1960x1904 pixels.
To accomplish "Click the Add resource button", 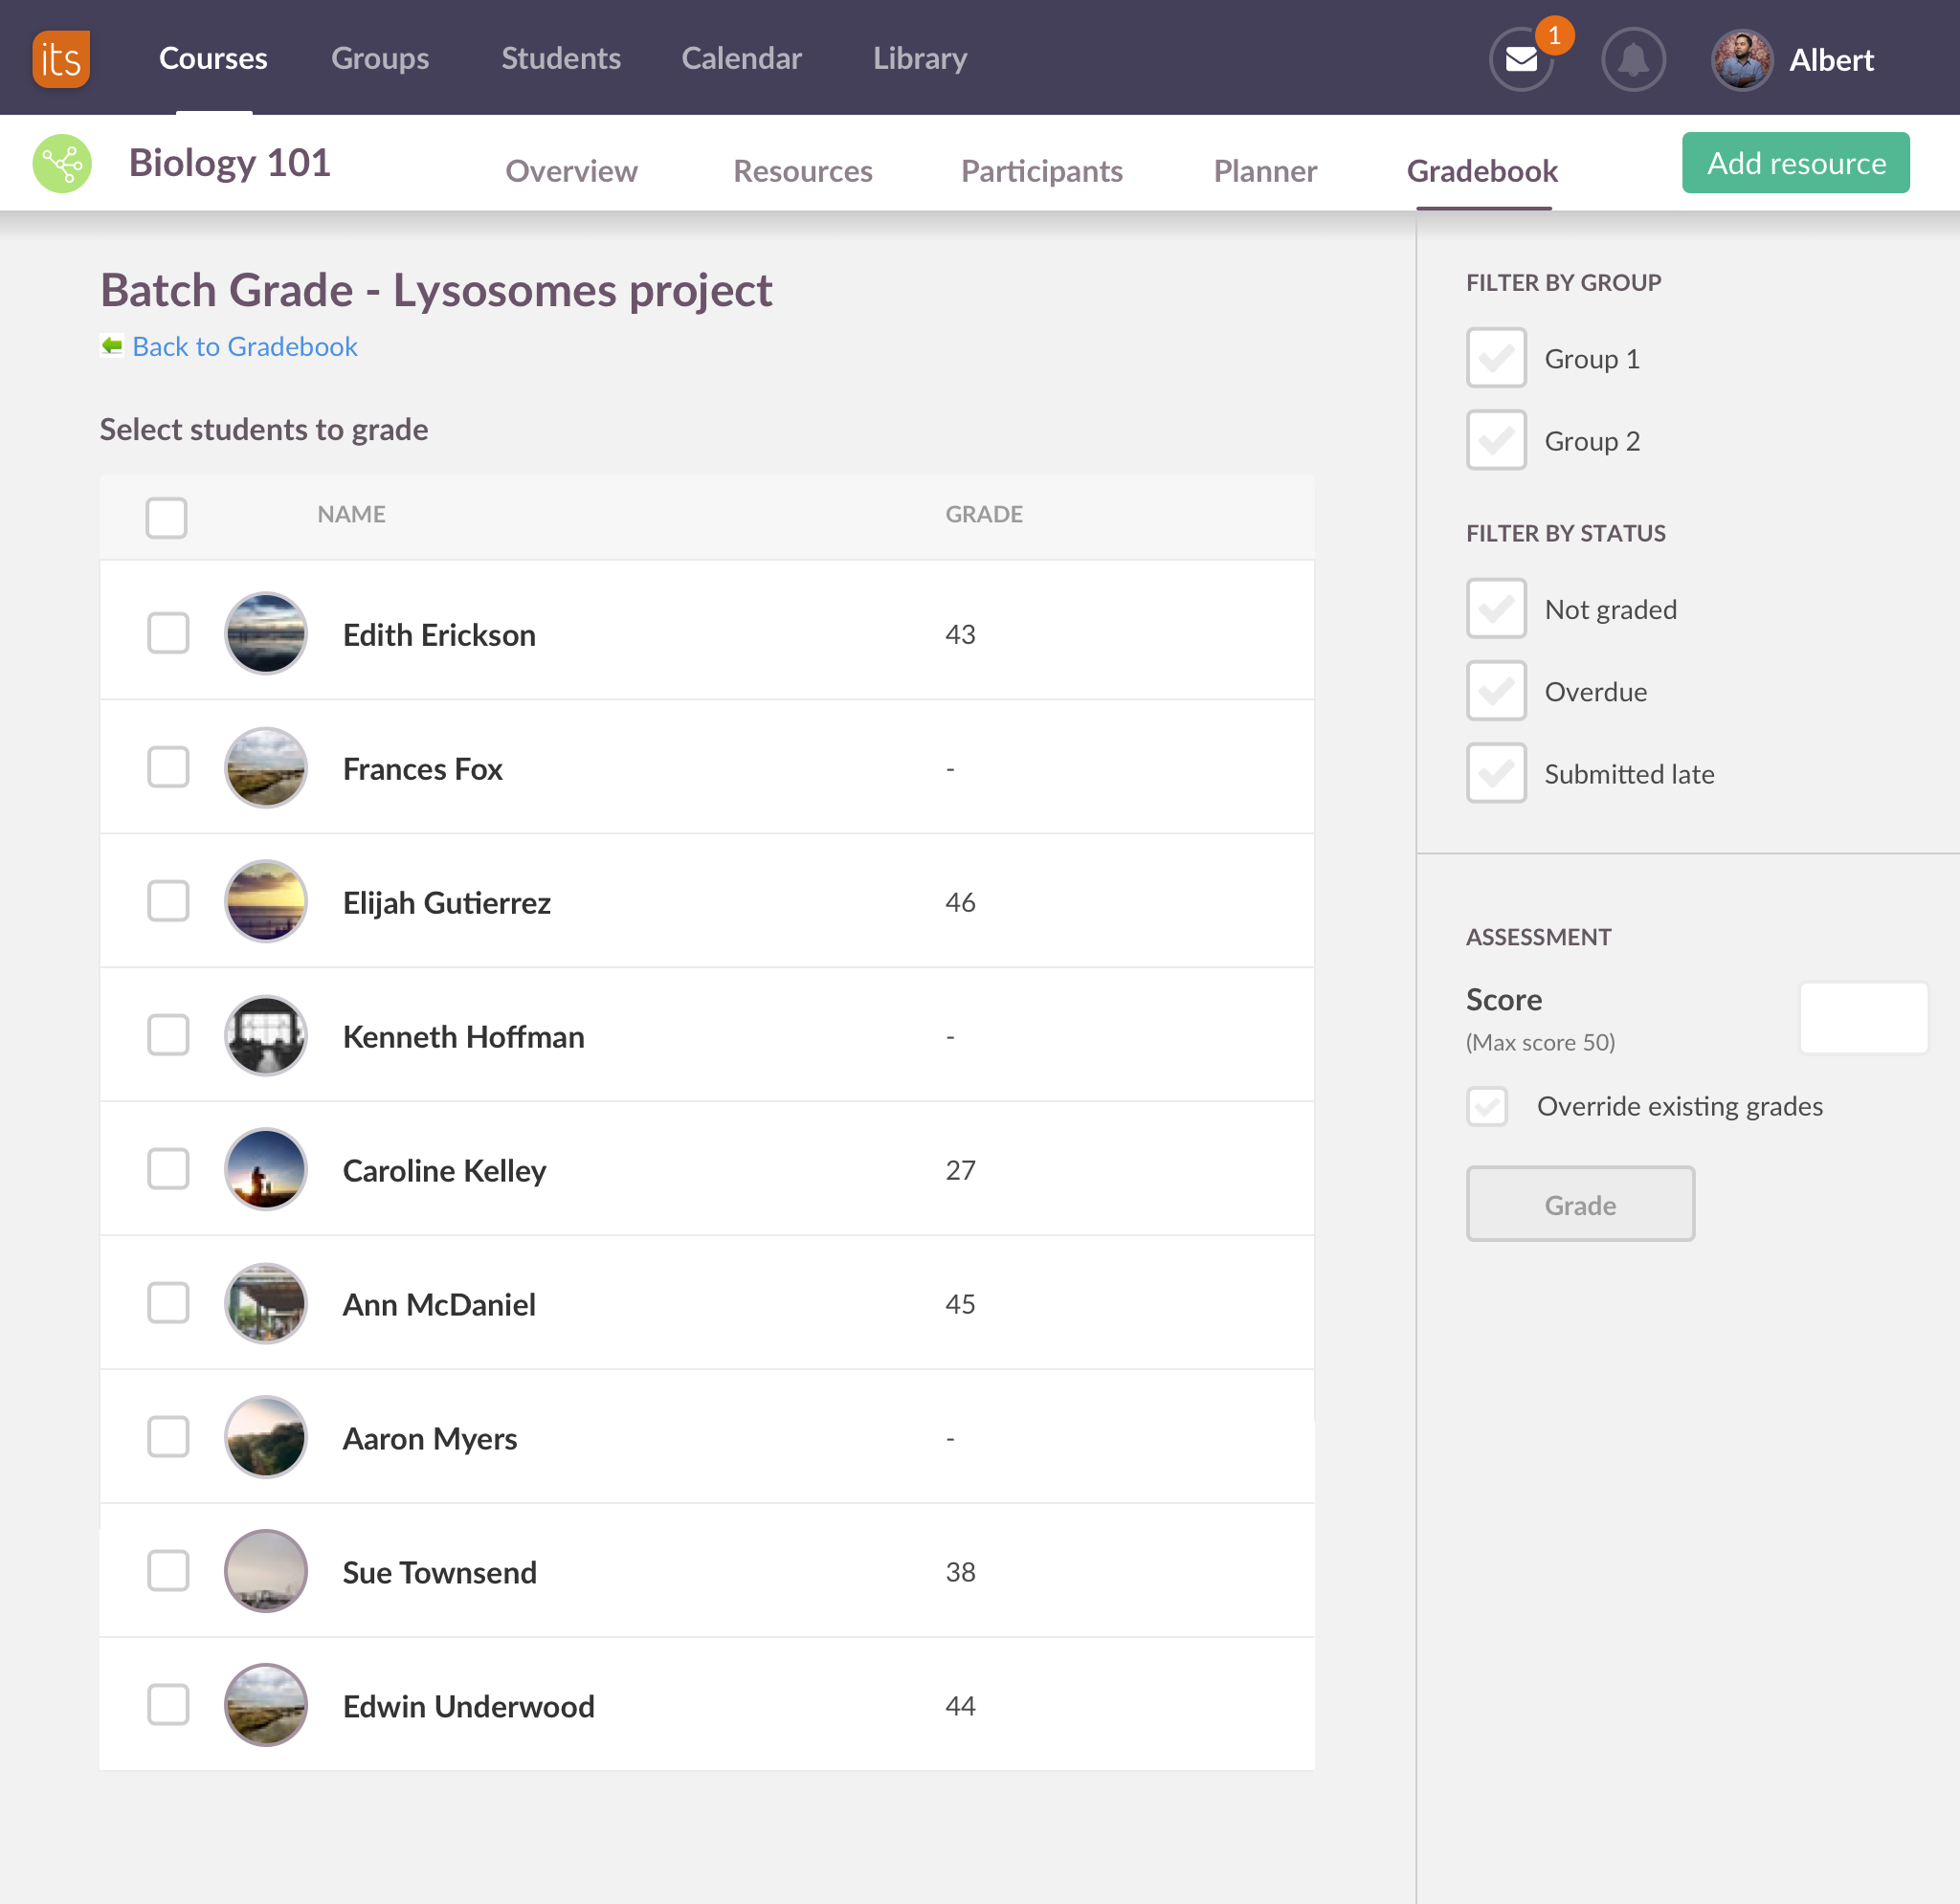I will 1795,162.
